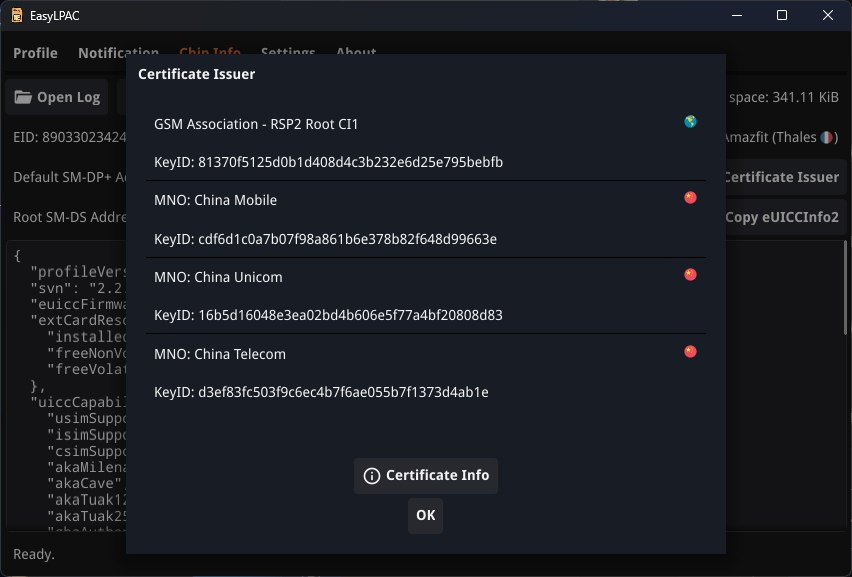852x577 pixels.
Task: Click the globe icon beside GSM Association
Action: tap(690, 122)
